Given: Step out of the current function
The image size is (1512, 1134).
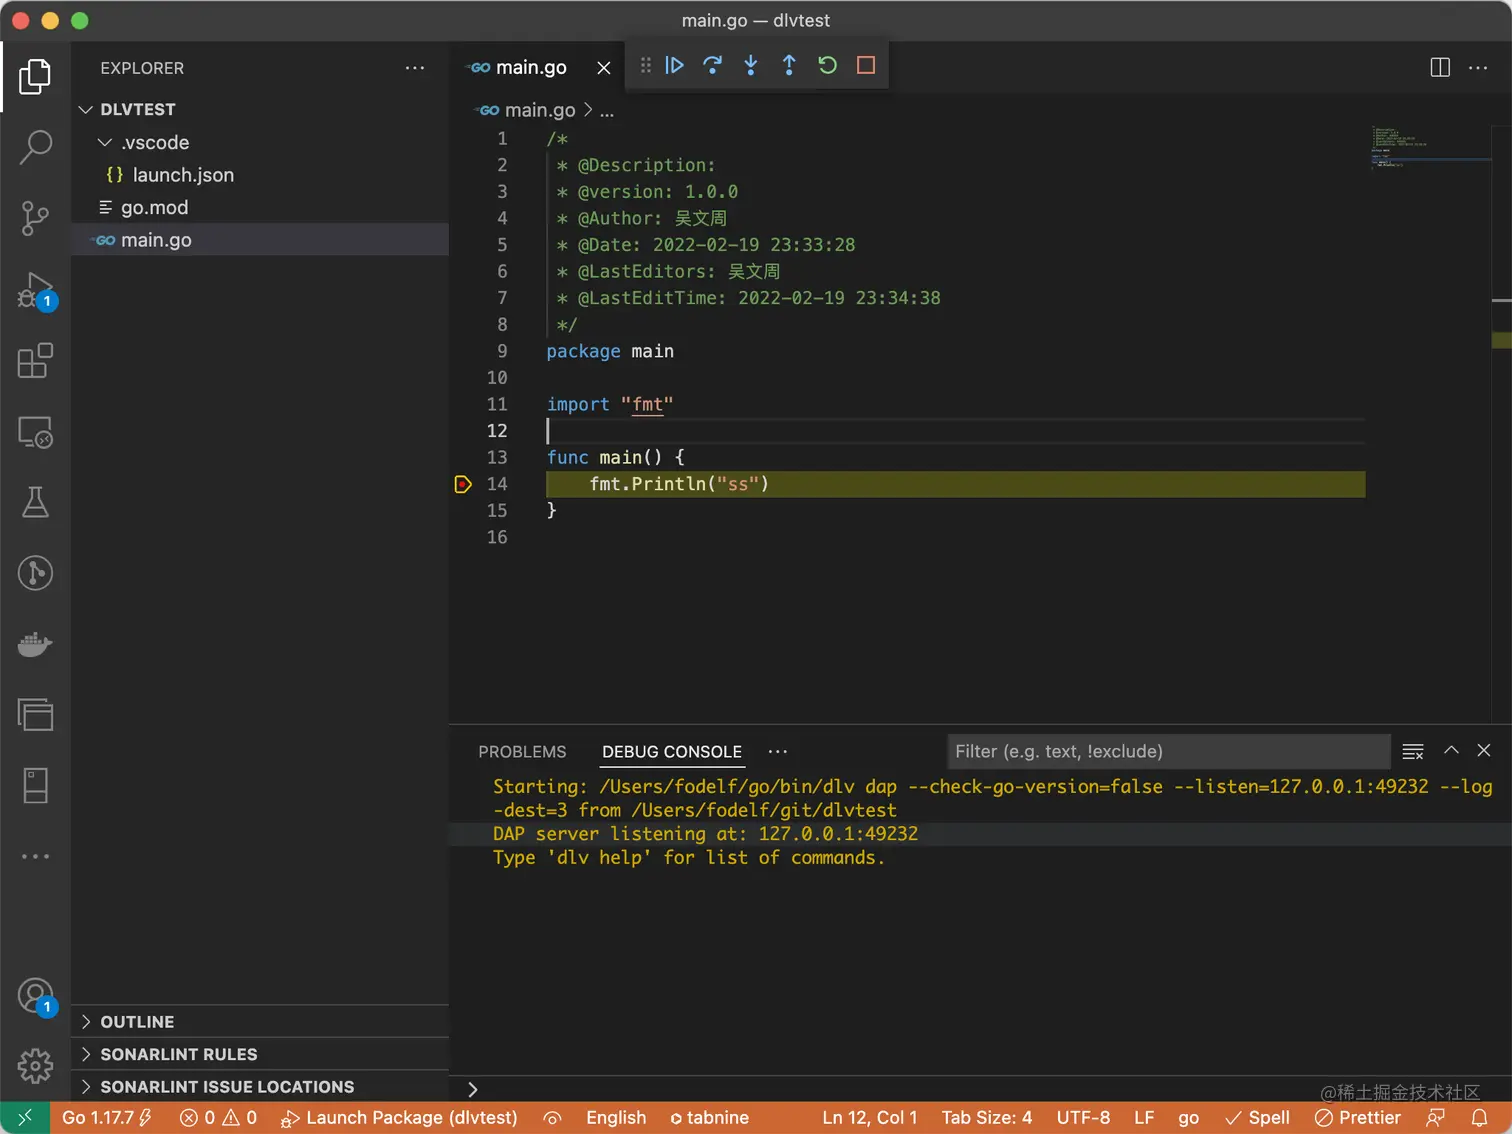Looking at the screenshot, I should pyautogui.click(x=789, y=65).
